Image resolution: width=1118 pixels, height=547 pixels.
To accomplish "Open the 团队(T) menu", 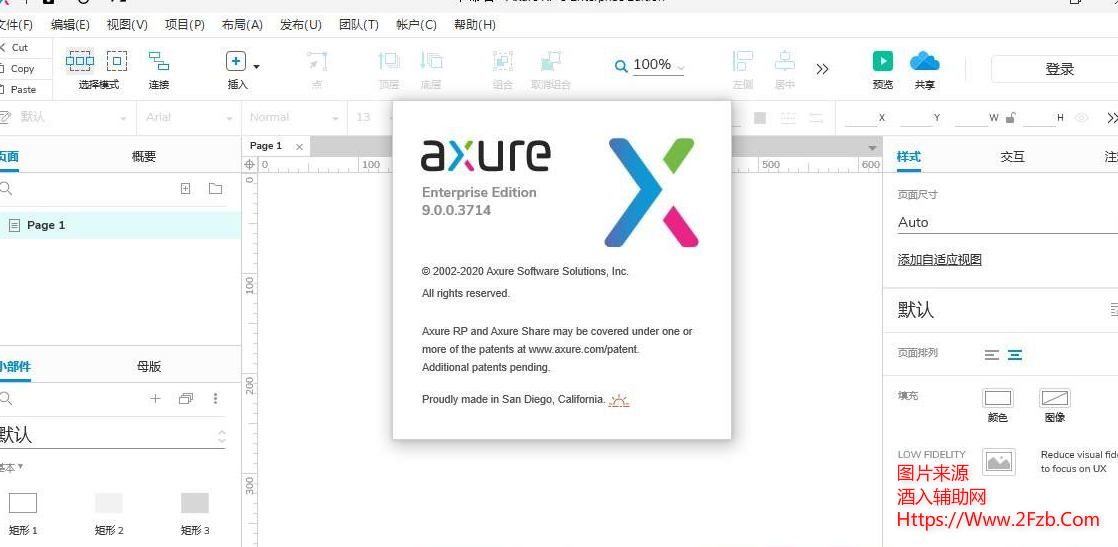I will (359, 25).
